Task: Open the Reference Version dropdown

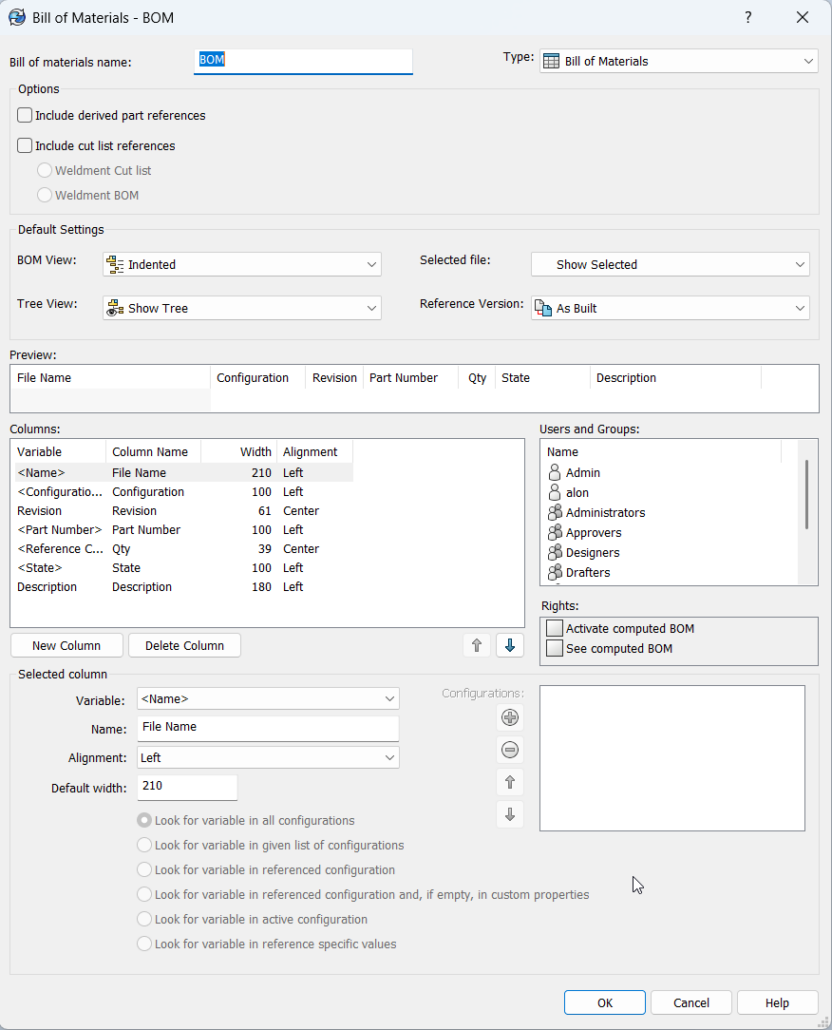Action: tap(670, 308)
